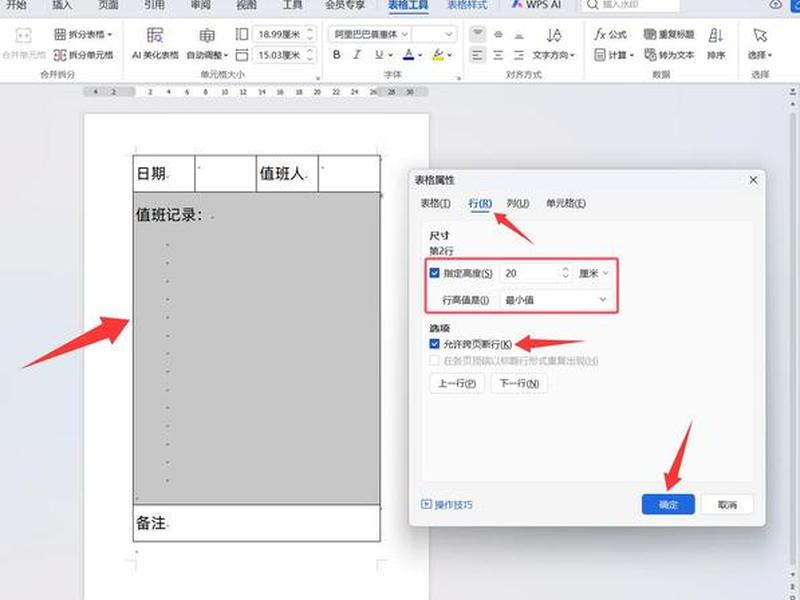The width and height of the screenshot is (800, 600).
Task: Click the 15.03厘米 width field
Action: point(279,55)
